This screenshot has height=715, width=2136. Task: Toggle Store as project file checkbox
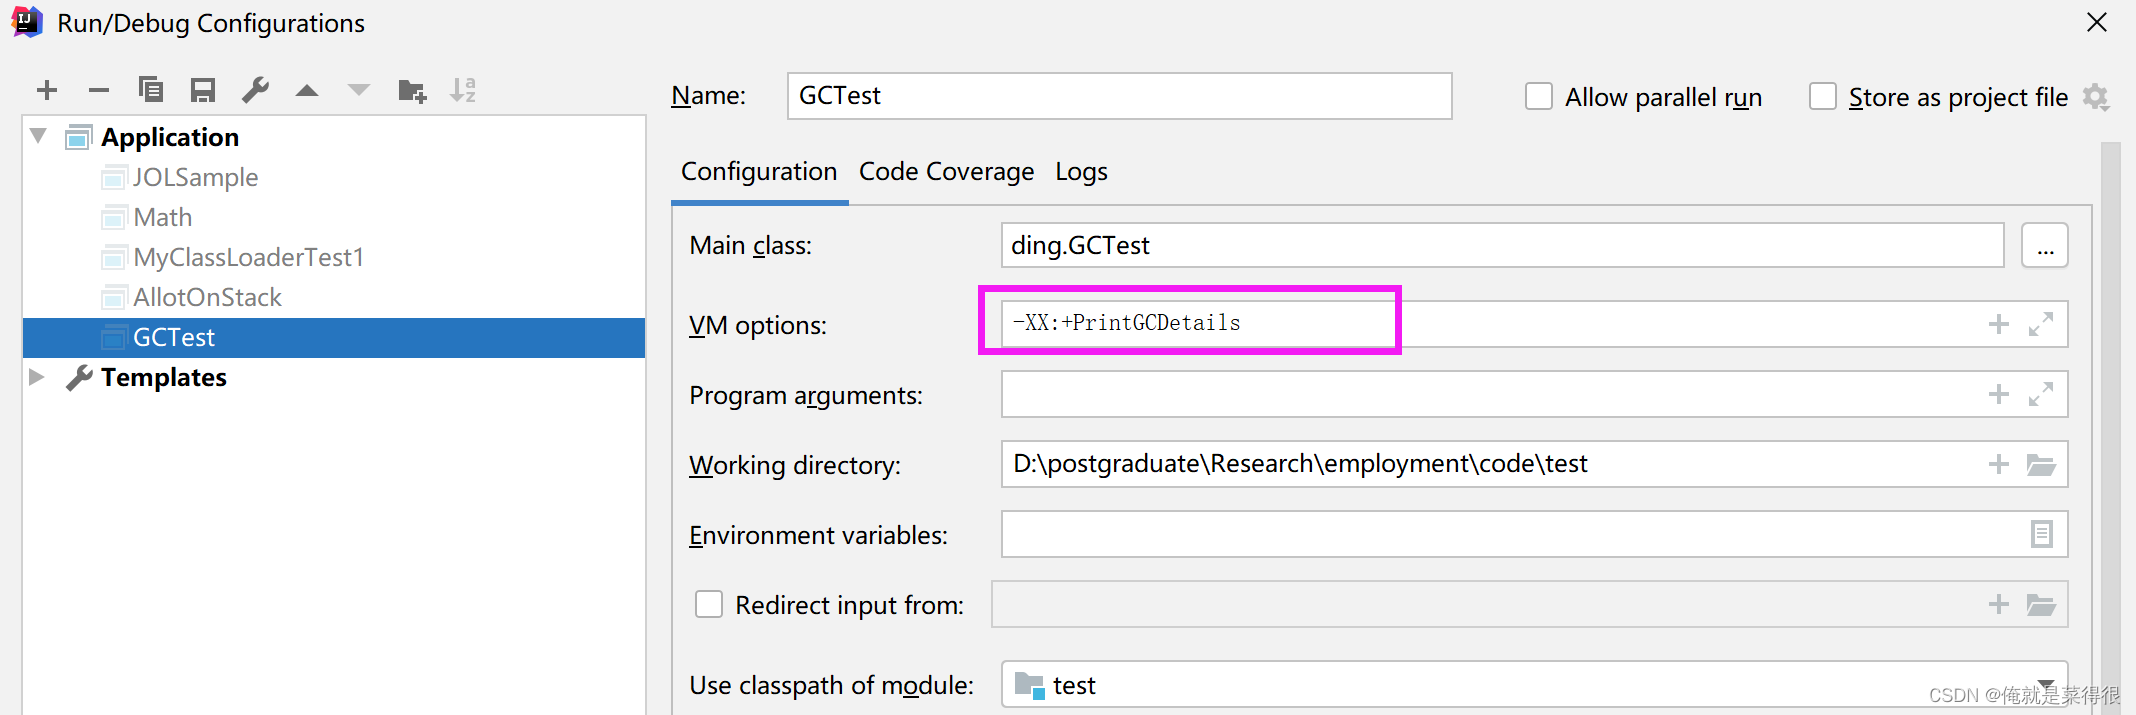click(1823, 97)
